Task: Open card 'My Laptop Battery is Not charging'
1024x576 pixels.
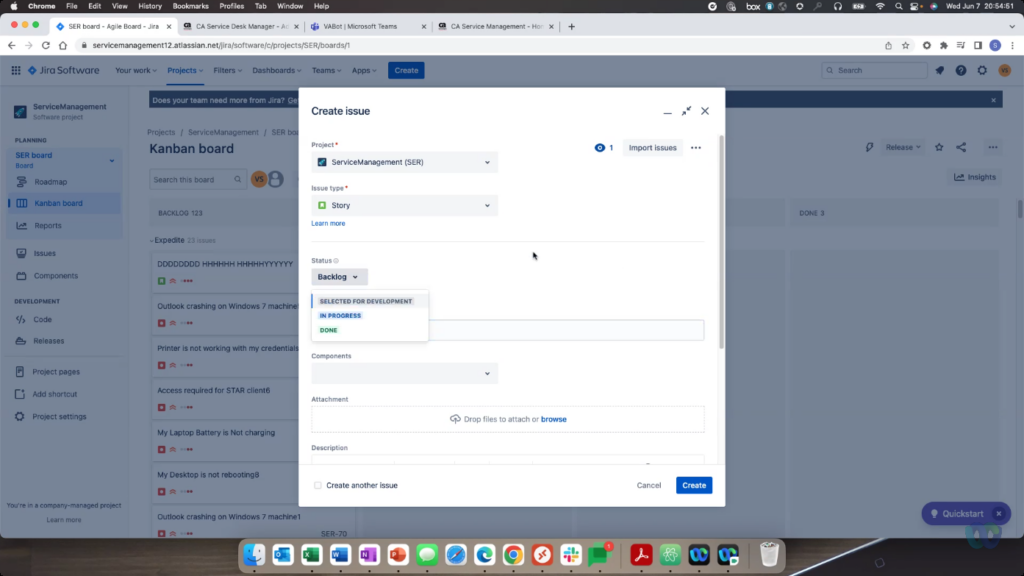Action: click(x=216, y=432)
